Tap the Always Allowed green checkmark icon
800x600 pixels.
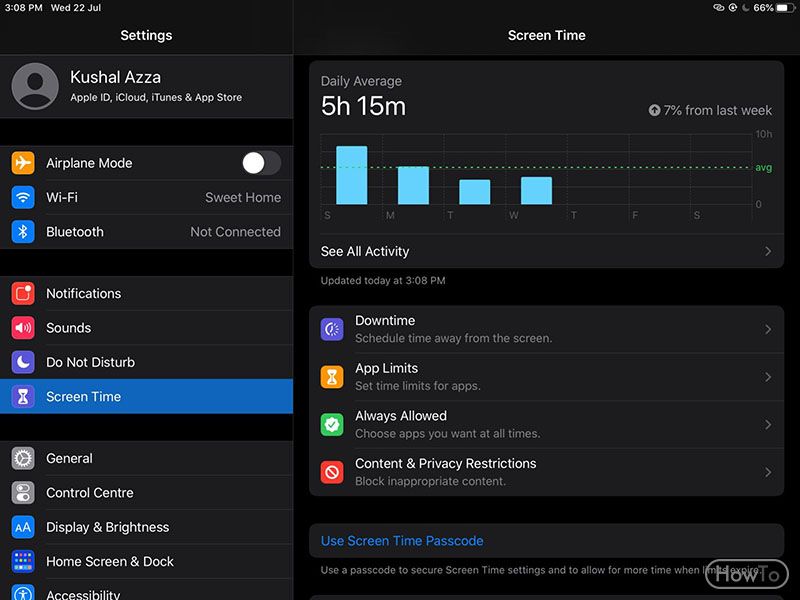click(x=332, y=424)
